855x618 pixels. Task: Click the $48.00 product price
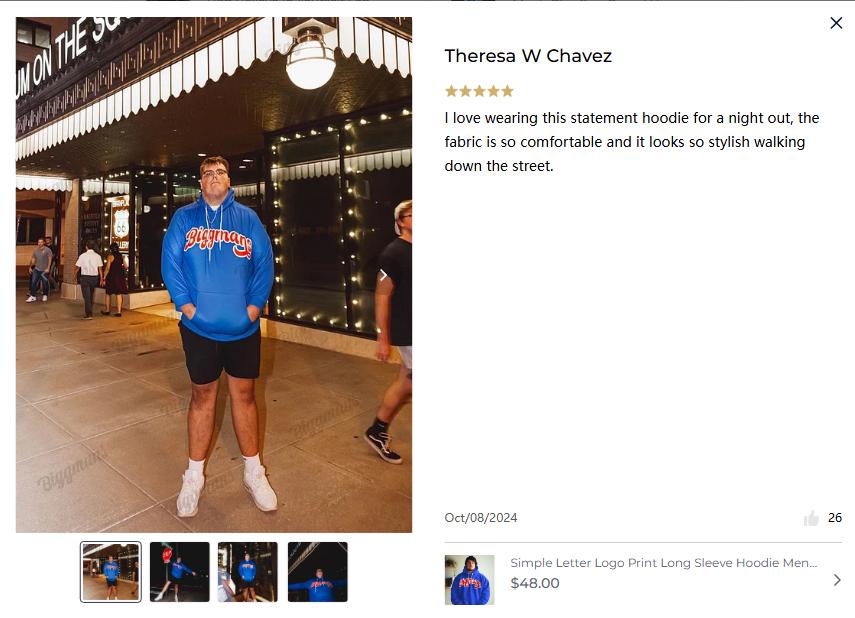(535, 583)
